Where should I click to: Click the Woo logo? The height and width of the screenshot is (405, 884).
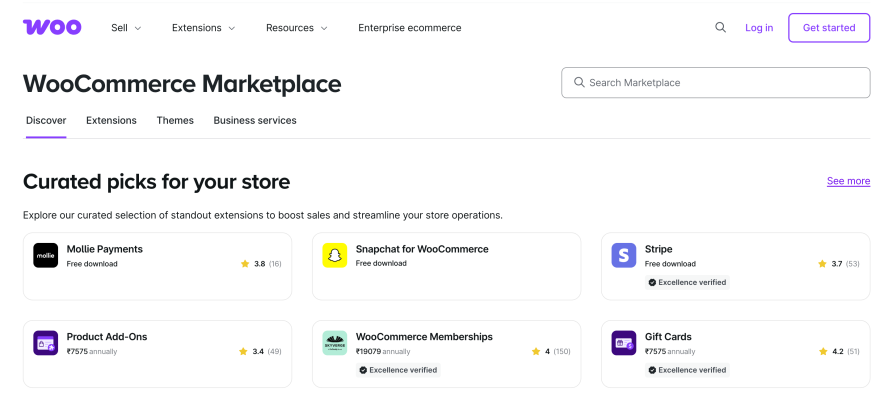52,27
